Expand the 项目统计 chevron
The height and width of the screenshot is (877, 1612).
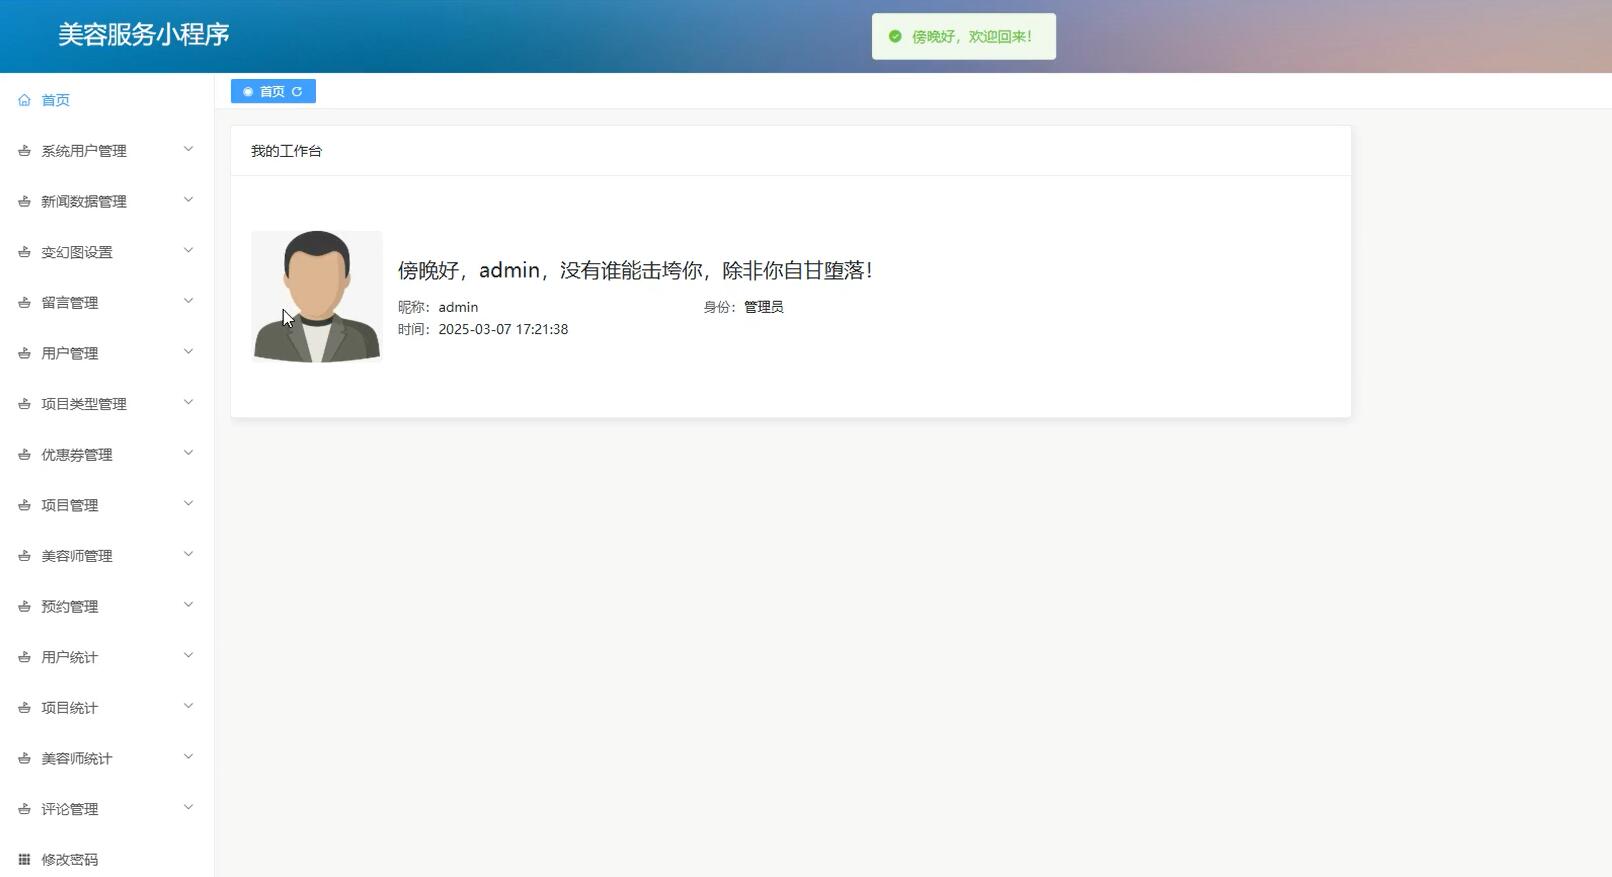[x=188, y=707]
